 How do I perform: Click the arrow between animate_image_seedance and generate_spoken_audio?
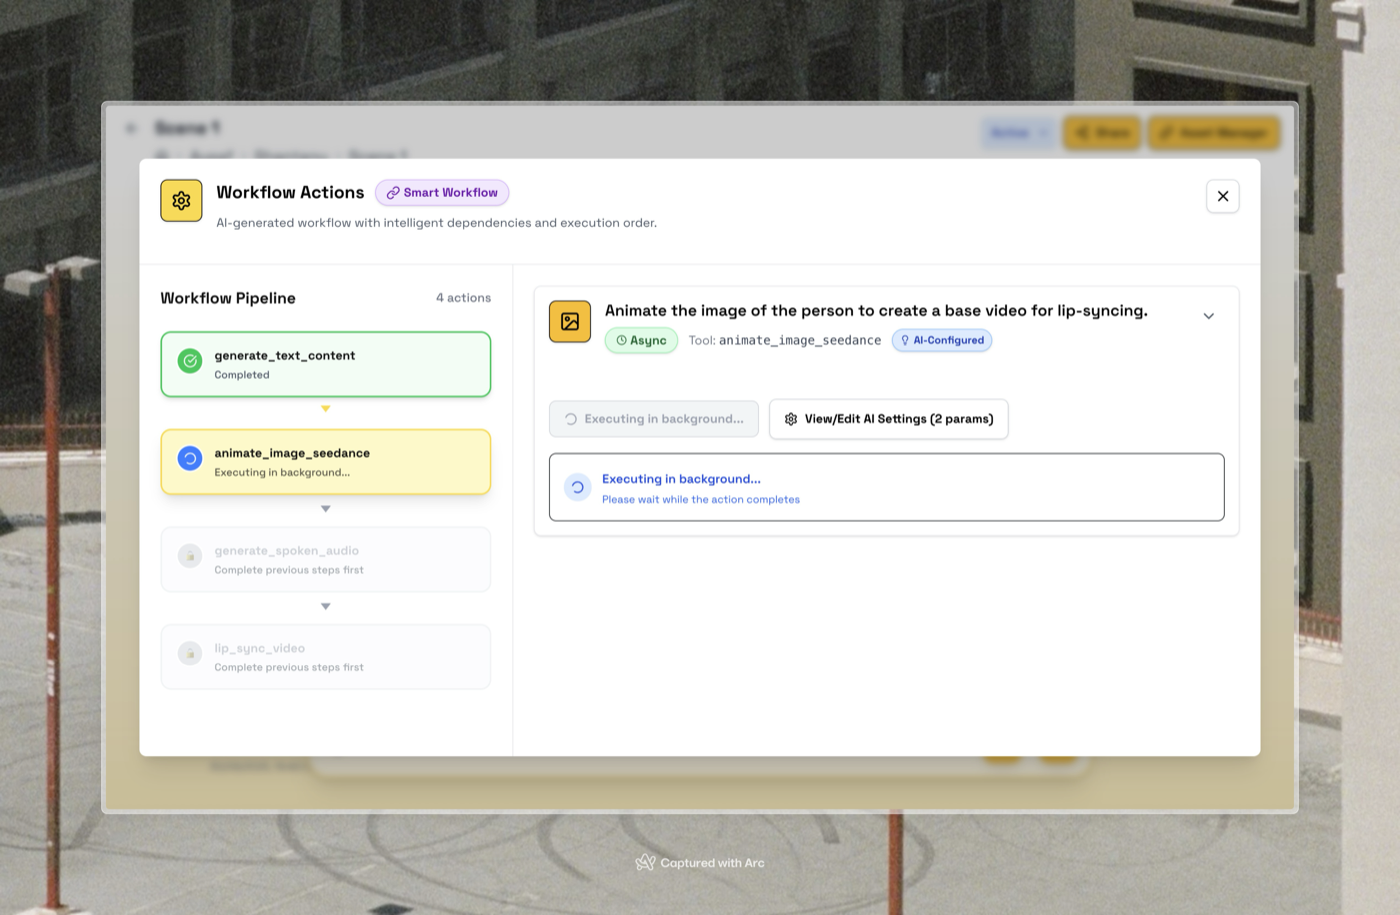(325, 507)
